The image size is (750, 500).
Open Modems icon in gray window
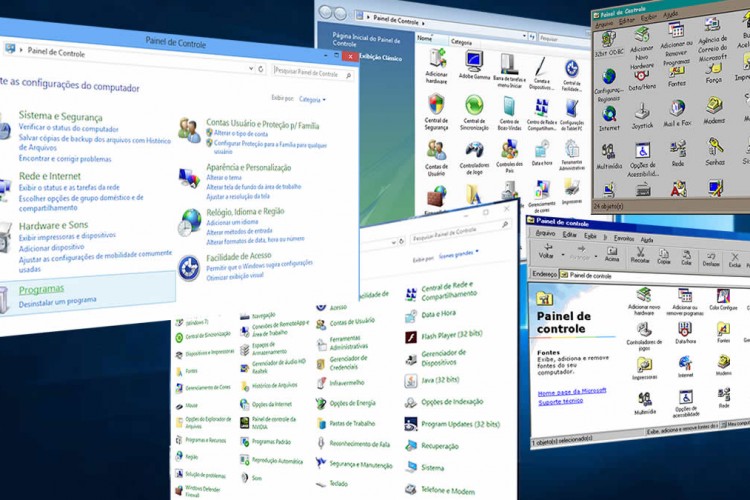click(714, 111)
